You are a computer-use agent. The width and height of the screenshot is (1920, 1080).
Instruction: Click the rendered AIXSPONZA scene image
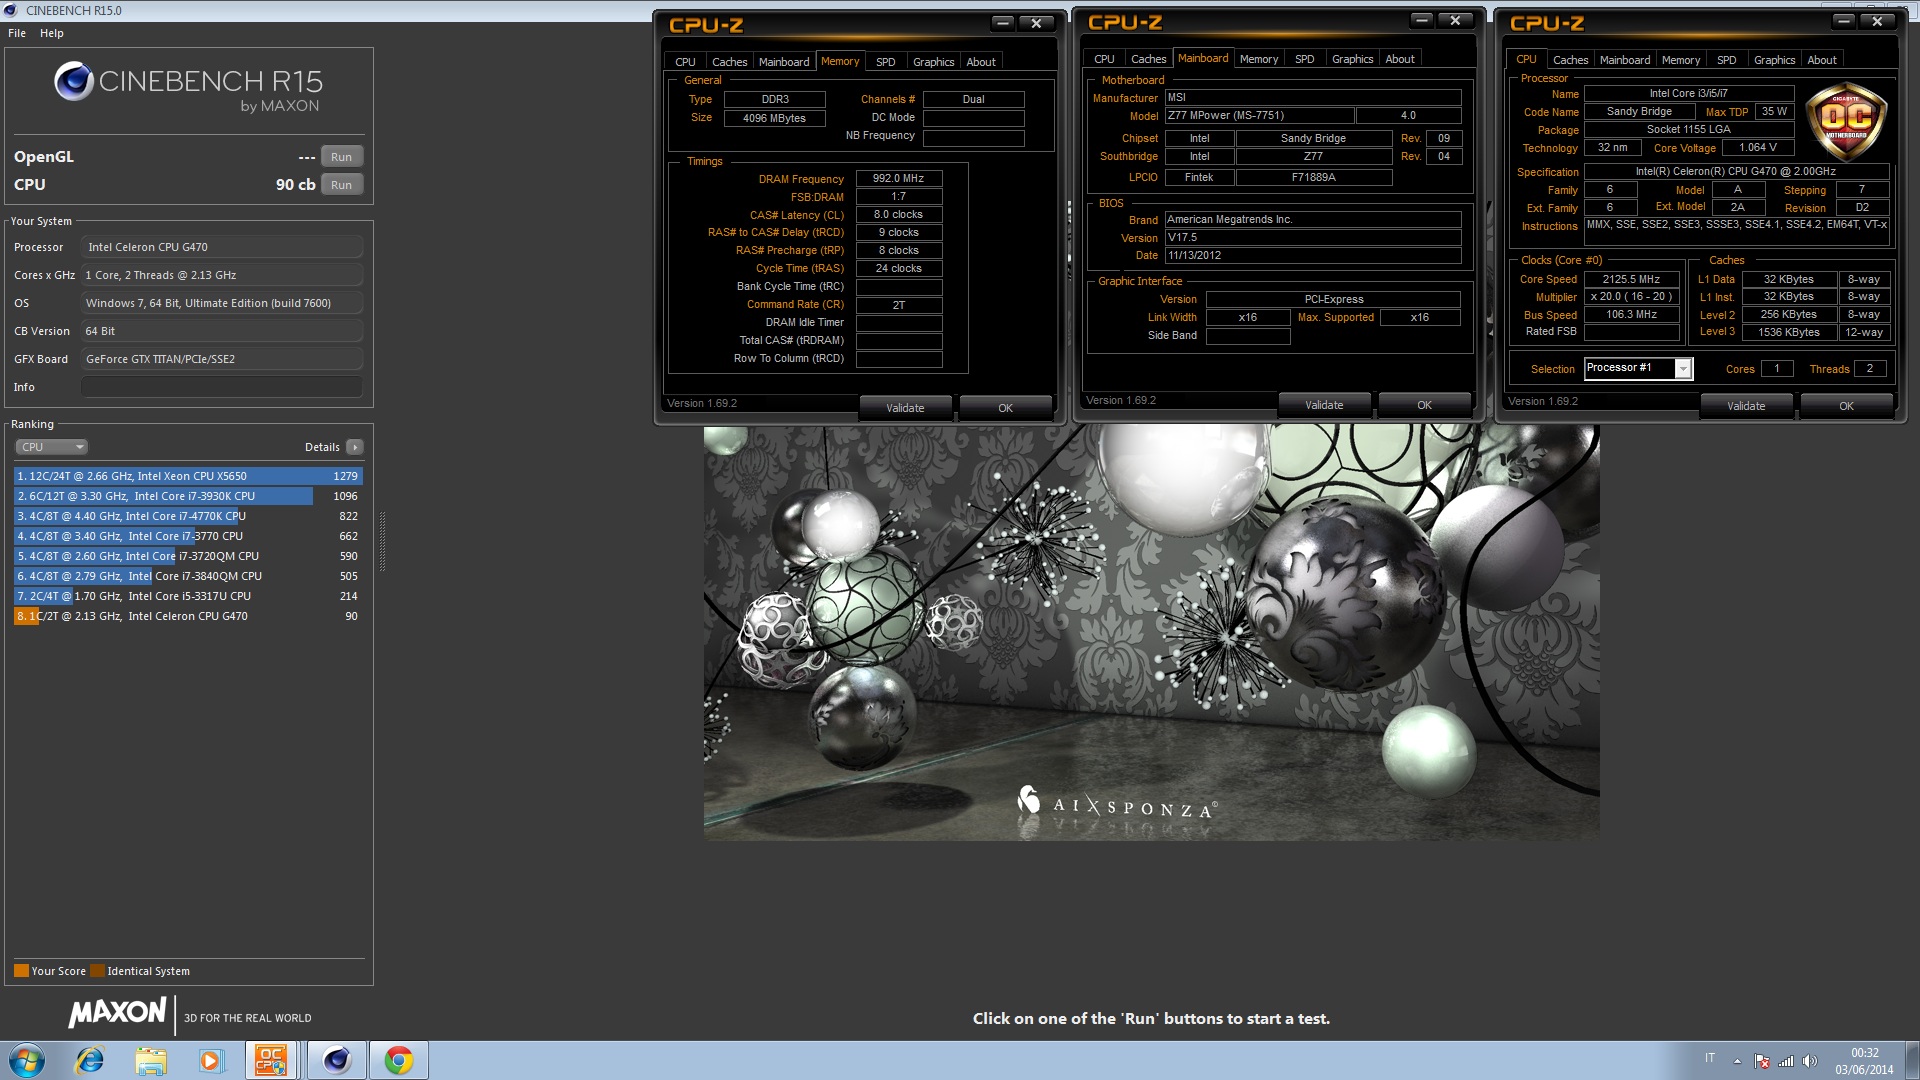pos(1151,633)
